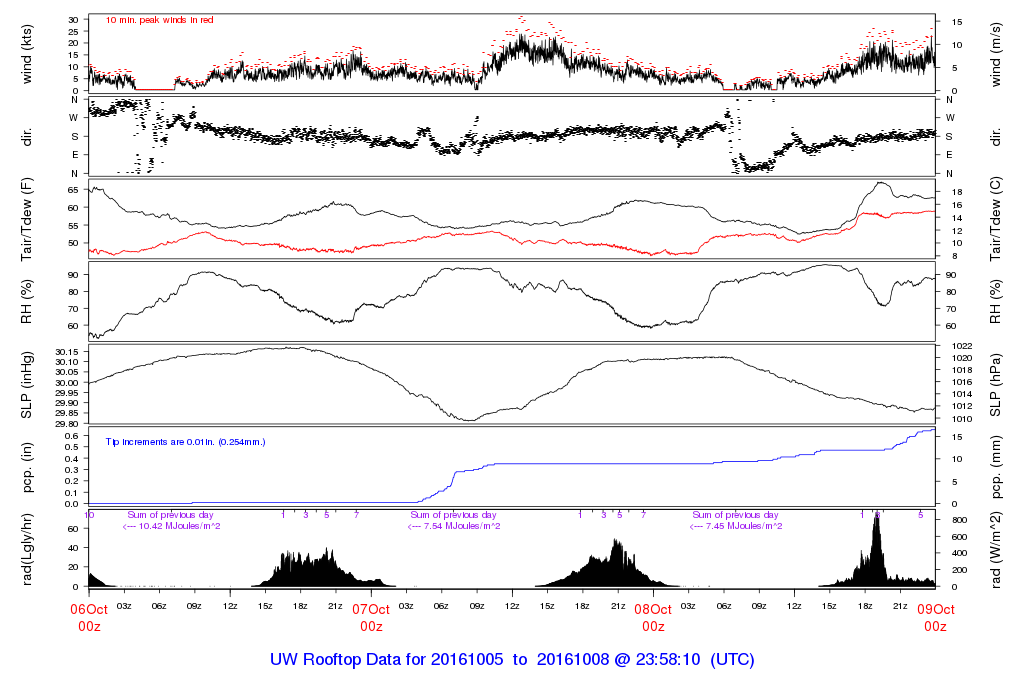Select the '06Oct' date marker
1024x700 pixels.
(x=89, y=609)
